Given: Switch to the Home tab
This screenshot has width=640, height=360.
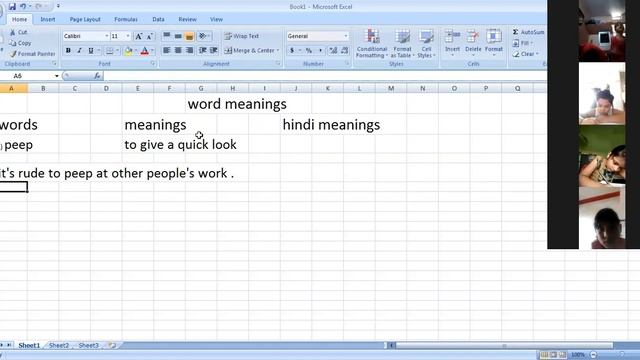Looking at the screenshot, I should (x=19, y=19).
